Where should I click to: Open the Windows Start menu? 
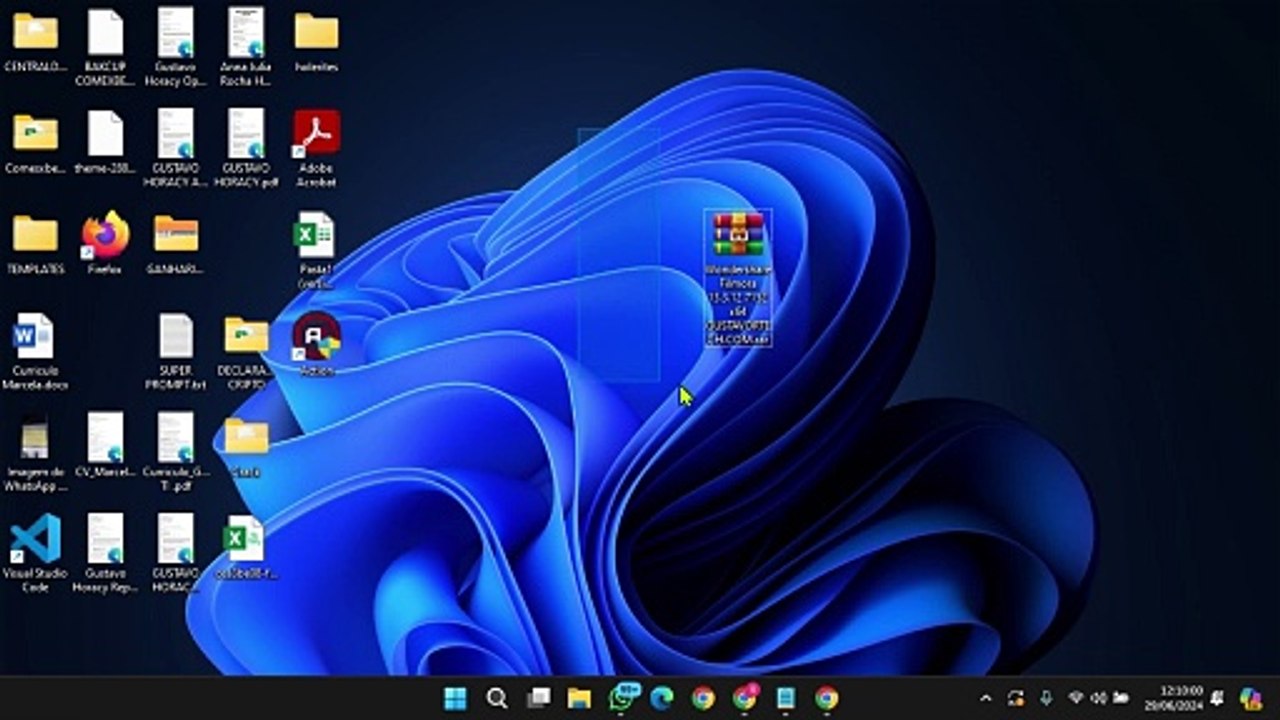click(455, 698)
